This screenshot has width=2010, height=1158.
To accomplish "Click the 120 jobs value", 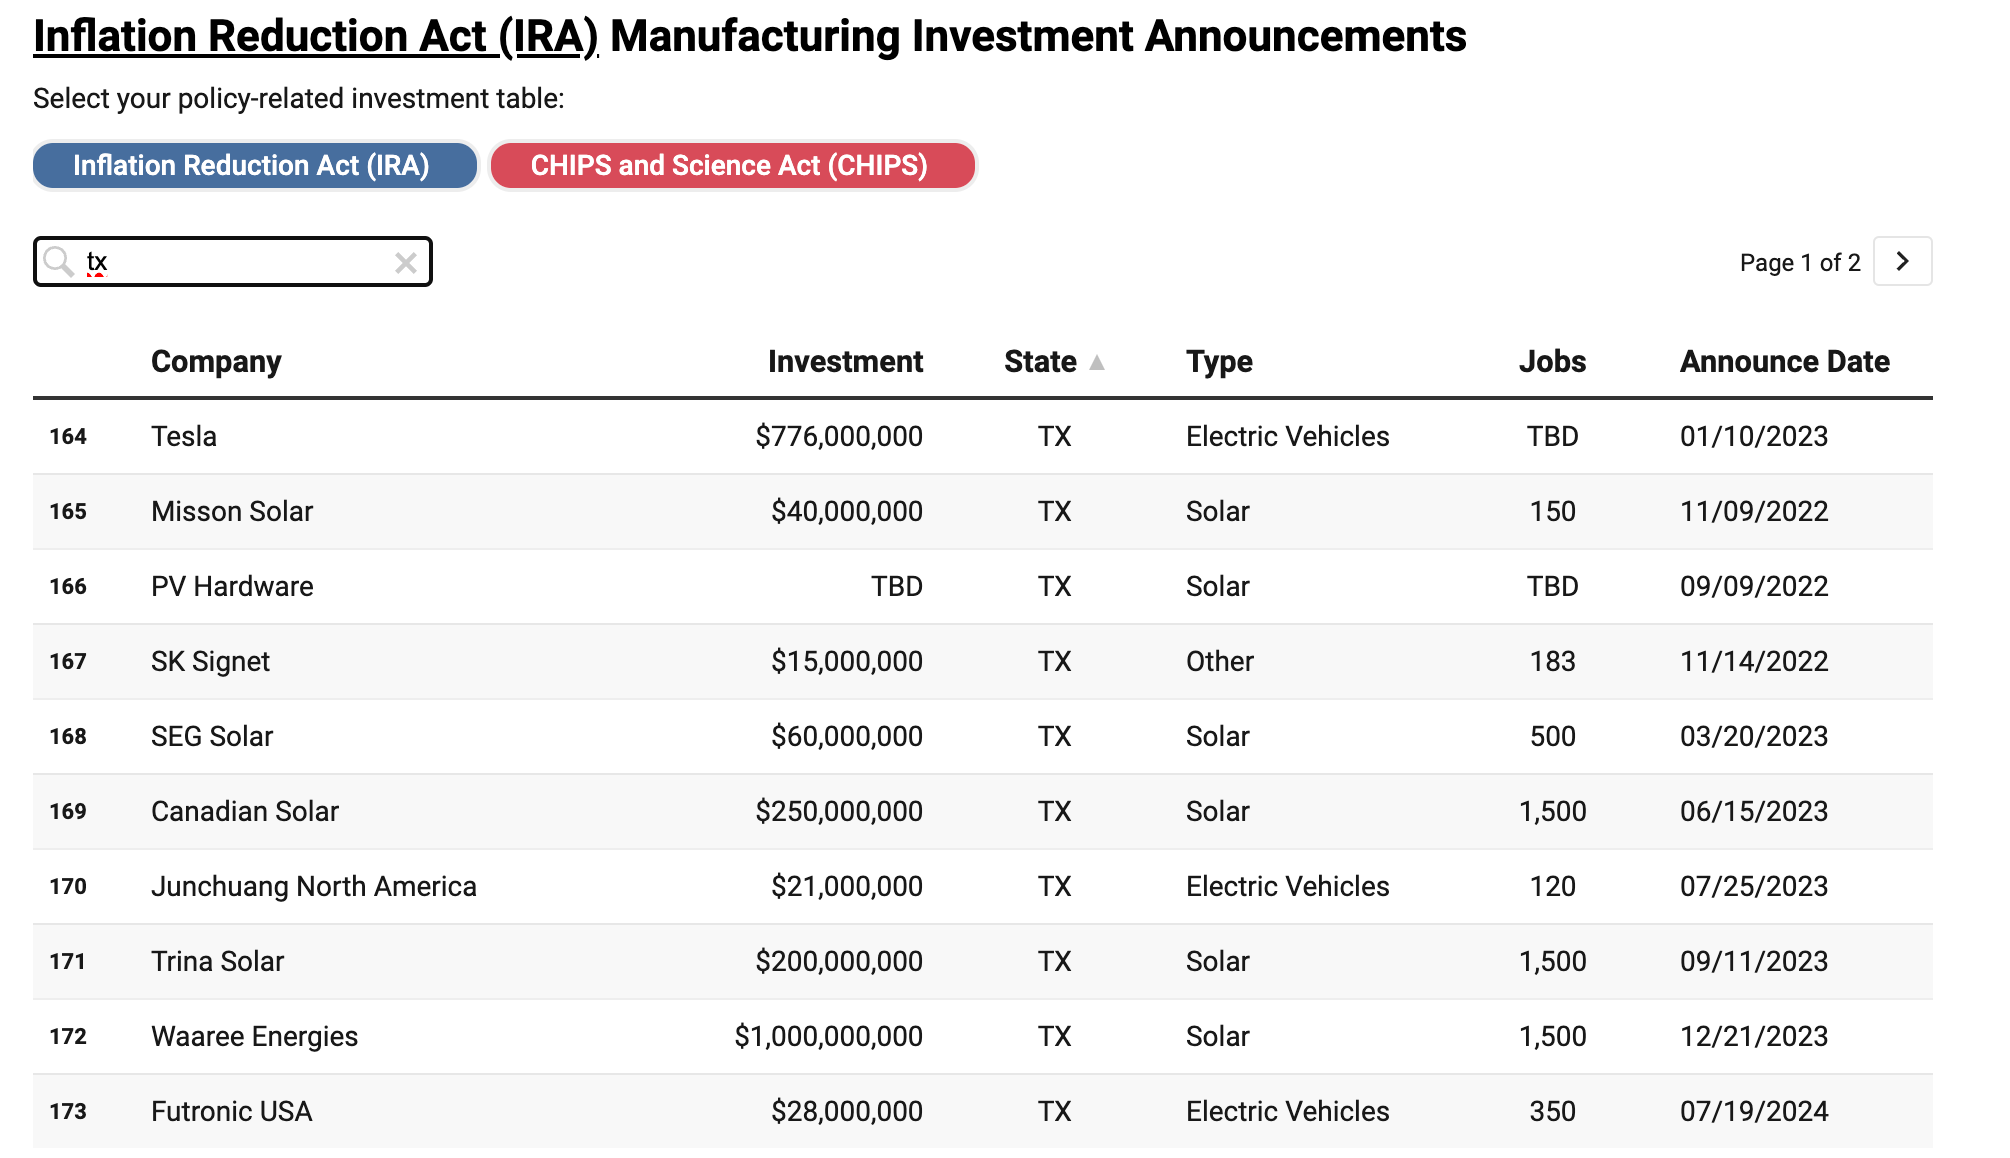I will (1552, 886).
